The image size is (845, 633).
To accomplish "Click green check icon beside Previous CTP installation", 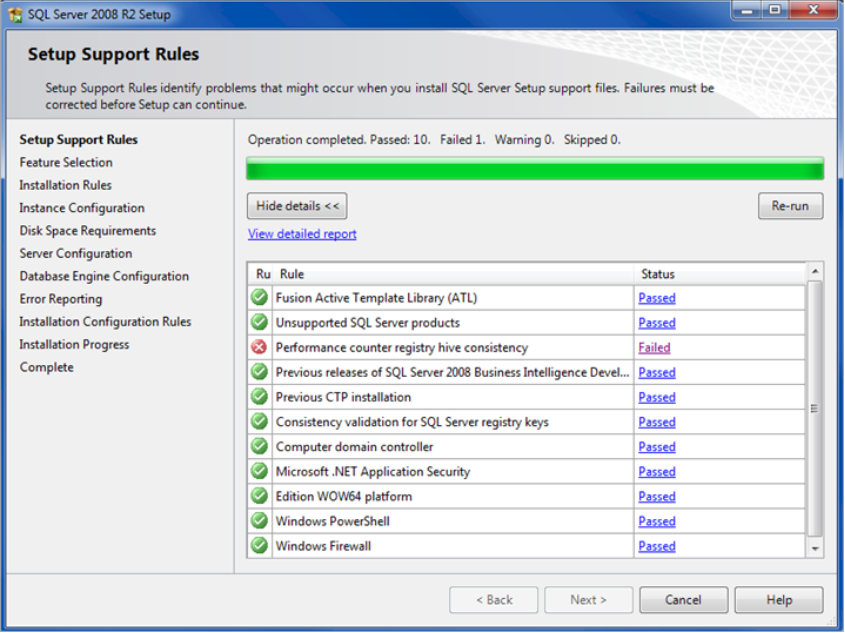I will coord(259,397).
